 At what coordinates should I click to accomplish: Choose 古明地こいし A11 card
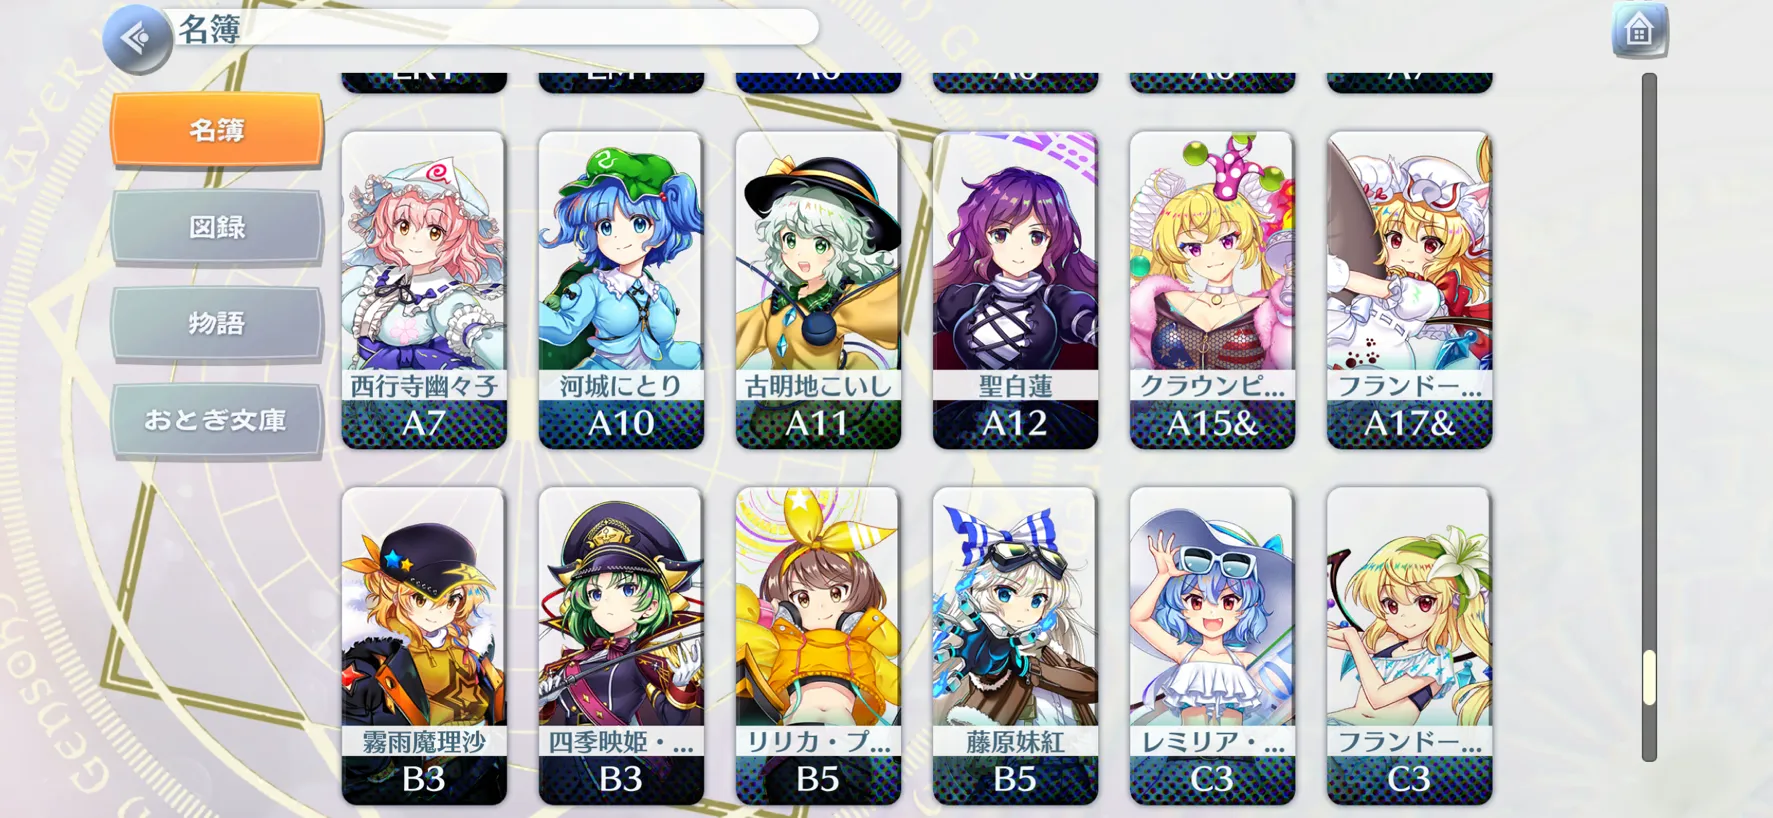818,290
